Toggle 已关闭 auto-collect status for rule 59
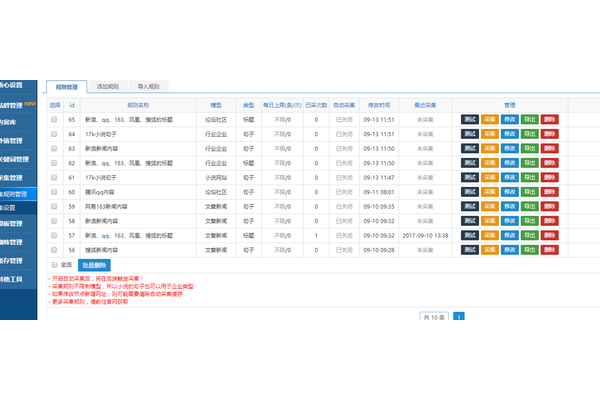Viewport: 600px width, 400px height. [x=345, y=205]
